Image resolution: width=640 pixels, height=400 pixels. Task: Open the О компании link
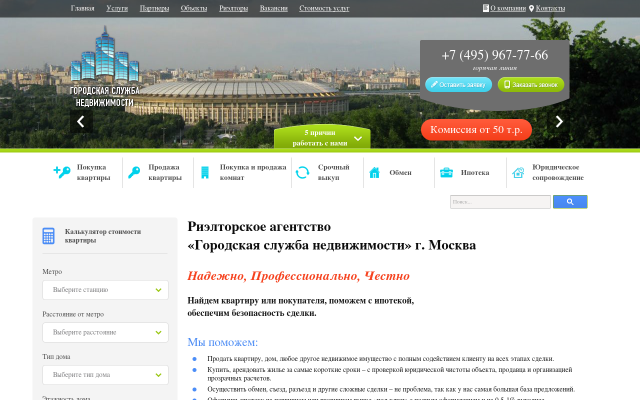[x=508, y=8]
